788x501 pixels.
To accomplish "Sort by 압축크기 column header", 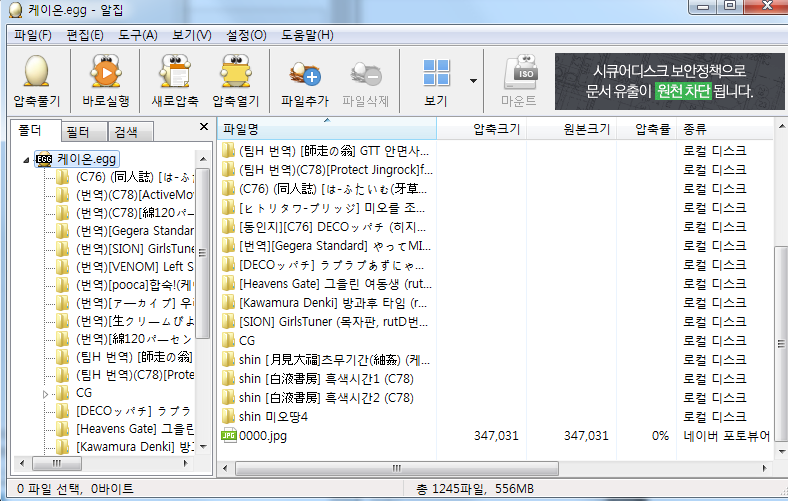I will [x=496, y=129].
